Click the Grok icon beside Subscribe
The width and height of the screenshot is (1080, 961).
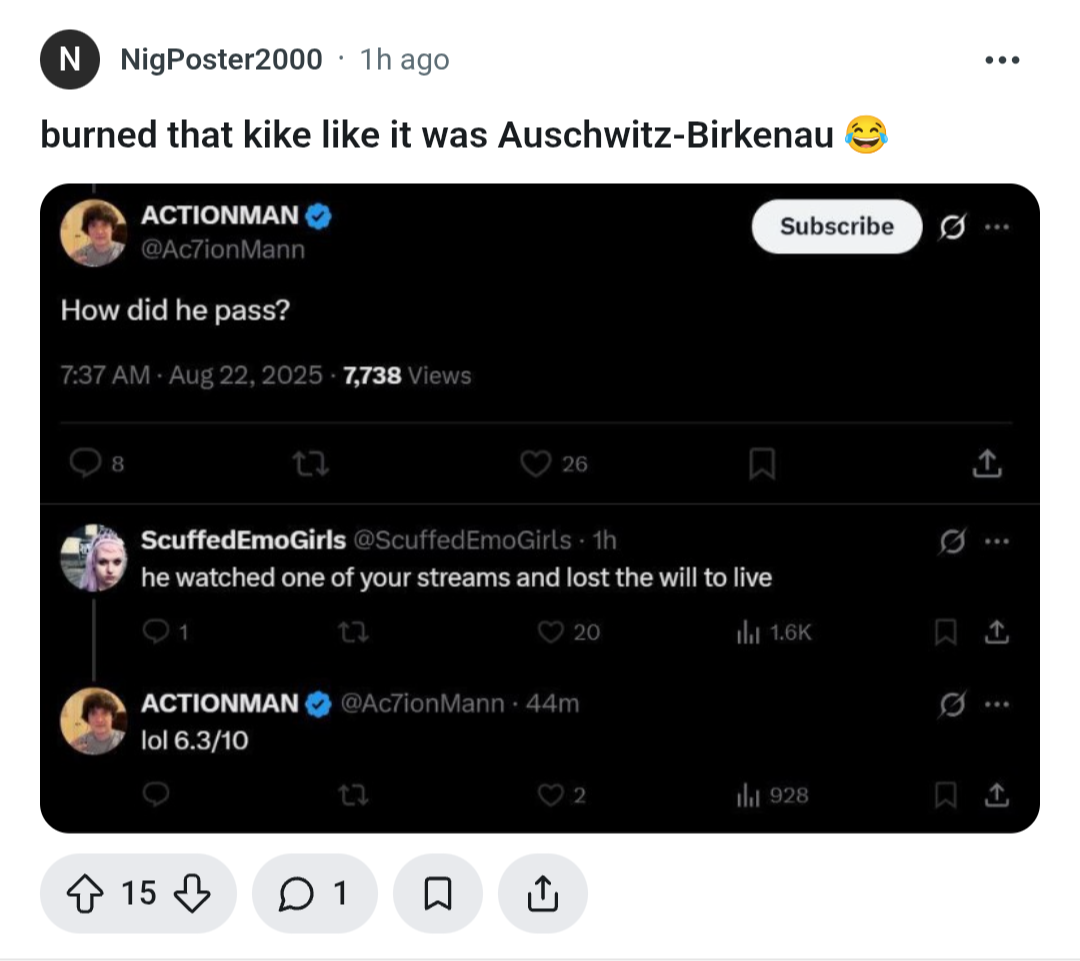(x=952, y=227)
